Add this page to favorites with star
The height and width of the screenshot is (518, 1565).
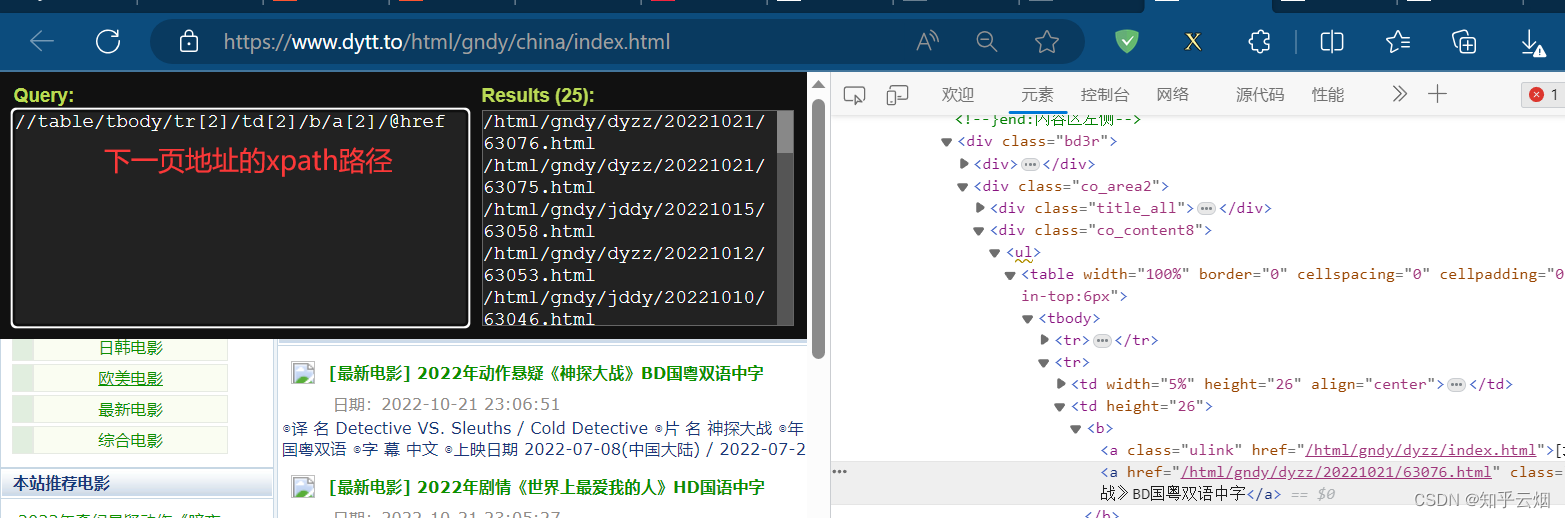(1047, 41)
